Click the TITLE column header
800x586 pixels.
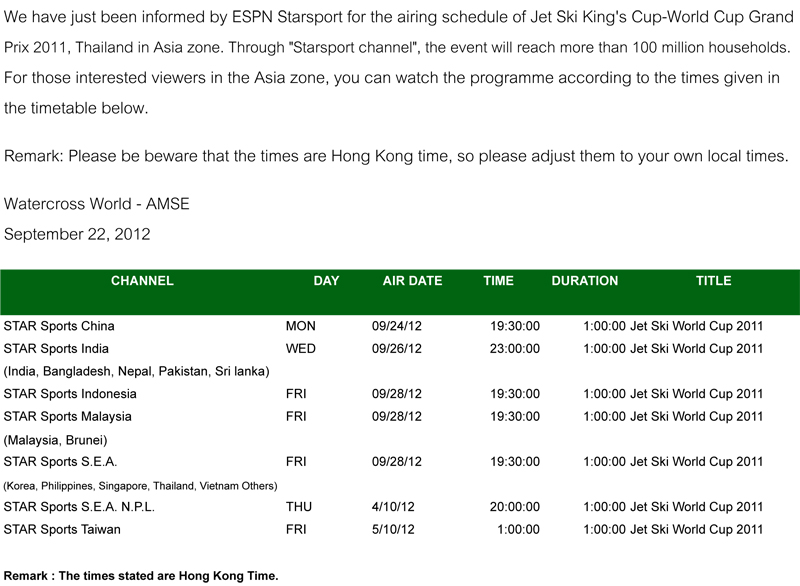714,281
